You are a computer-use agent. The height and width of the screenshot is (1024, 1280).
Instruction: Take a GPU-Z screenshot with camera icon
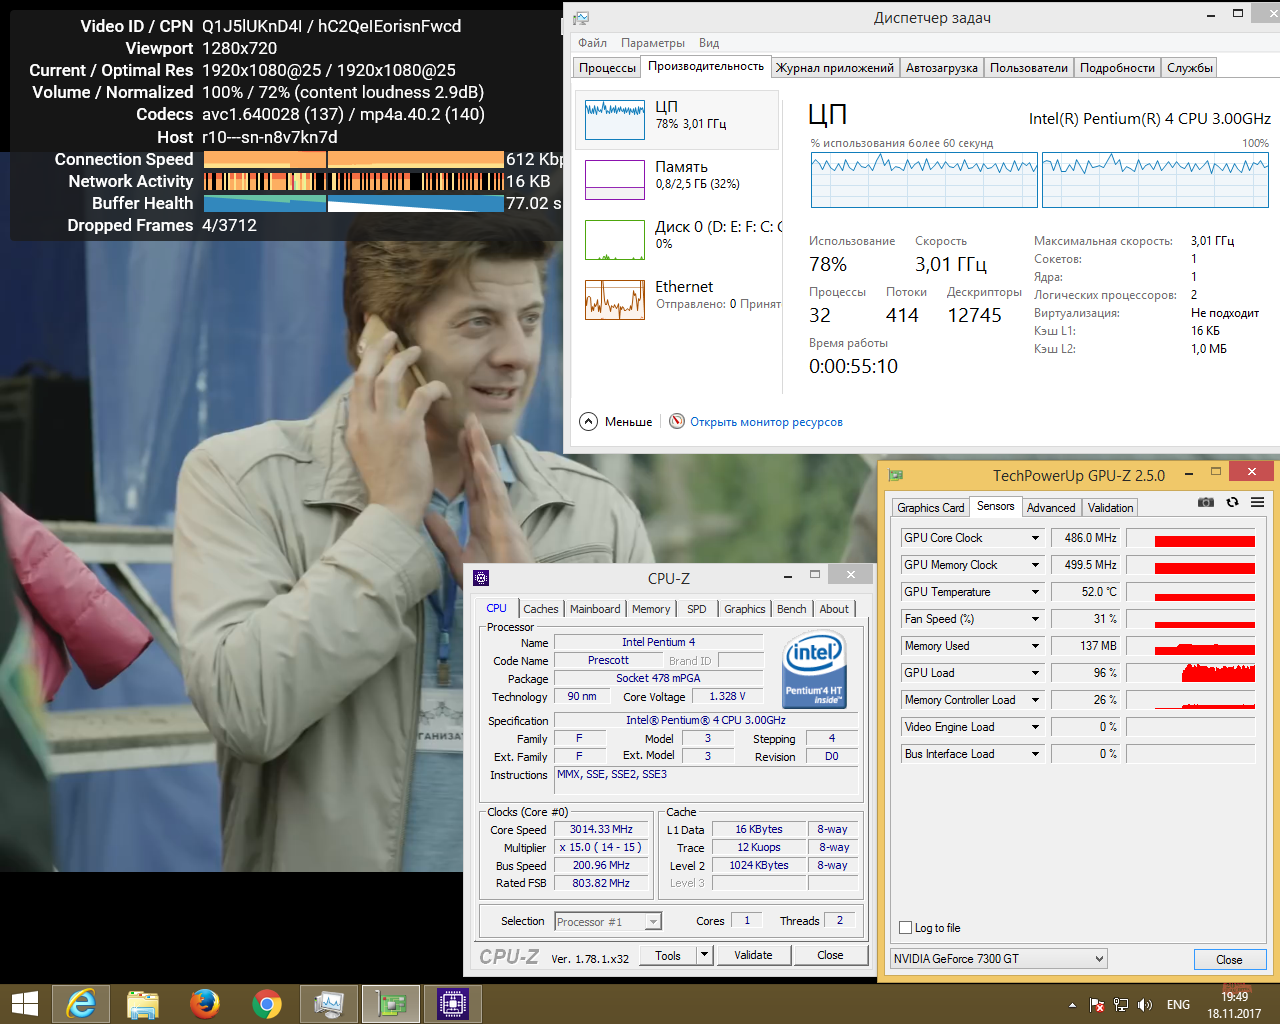pos(1206,502)
